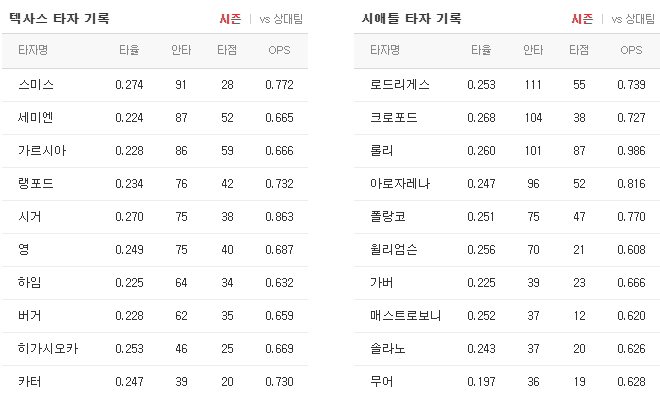Select player 스미스 in Texas list
Image resolution: width=660 pixels, height=405 pixels.
36,85
